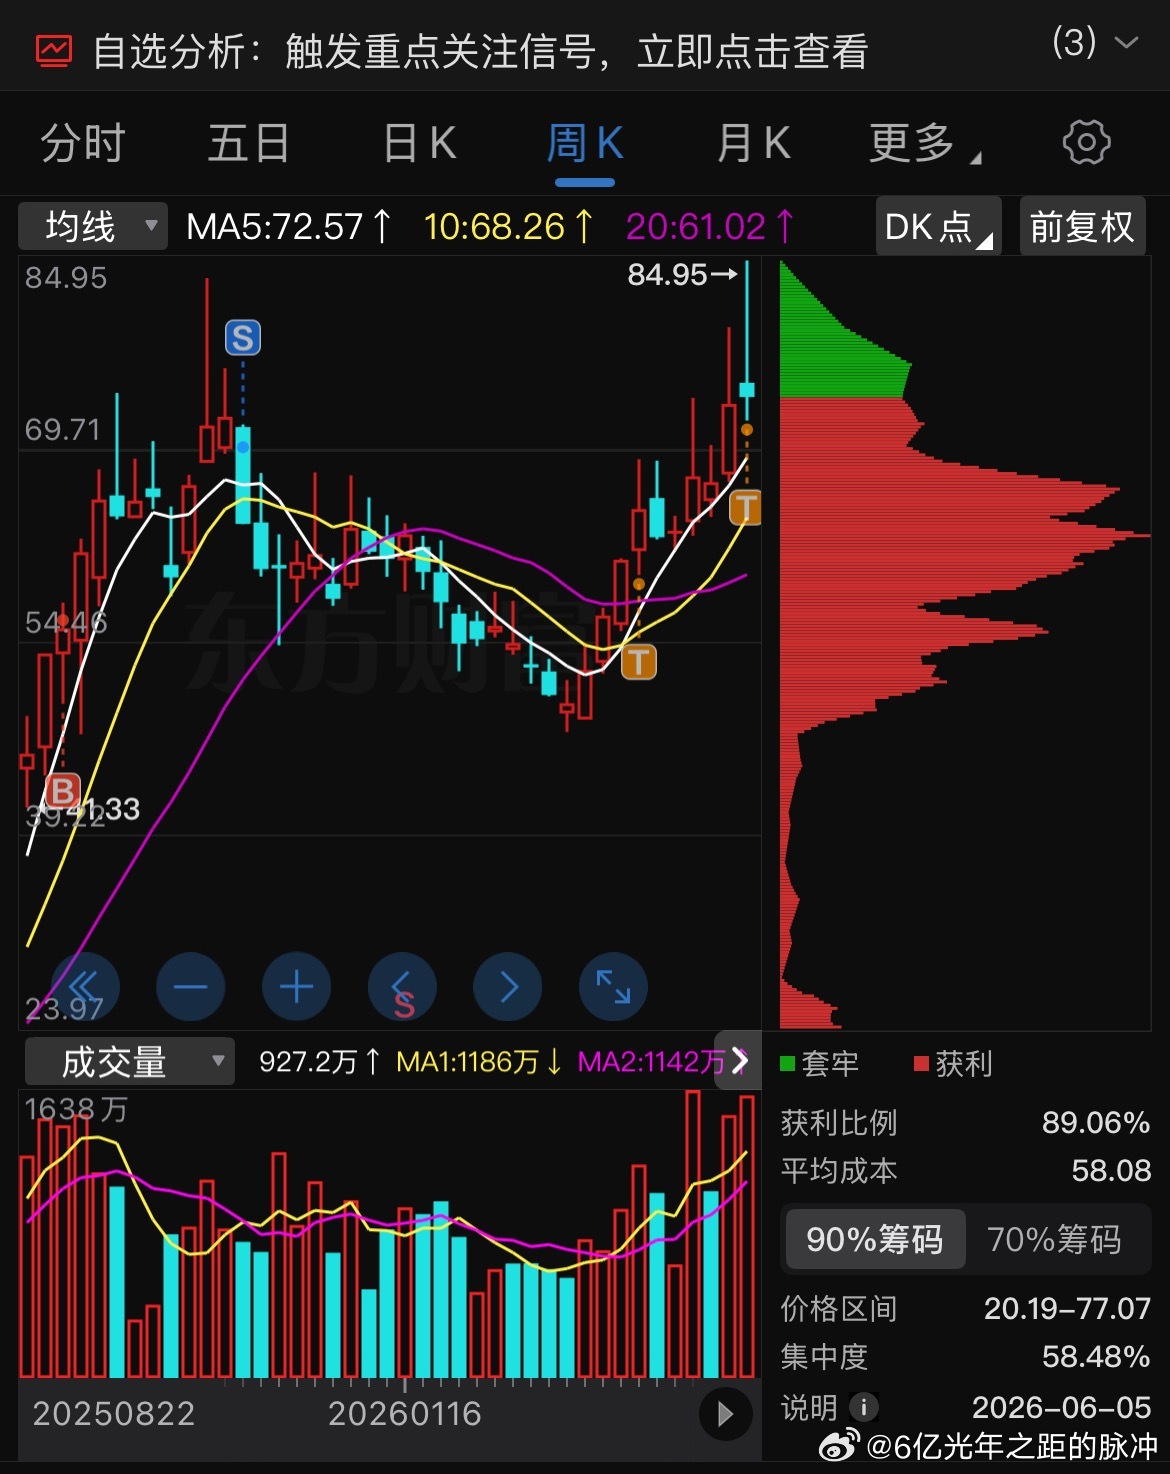
Task: Tap the upper orange T marker
Action: tap(745, 507)
